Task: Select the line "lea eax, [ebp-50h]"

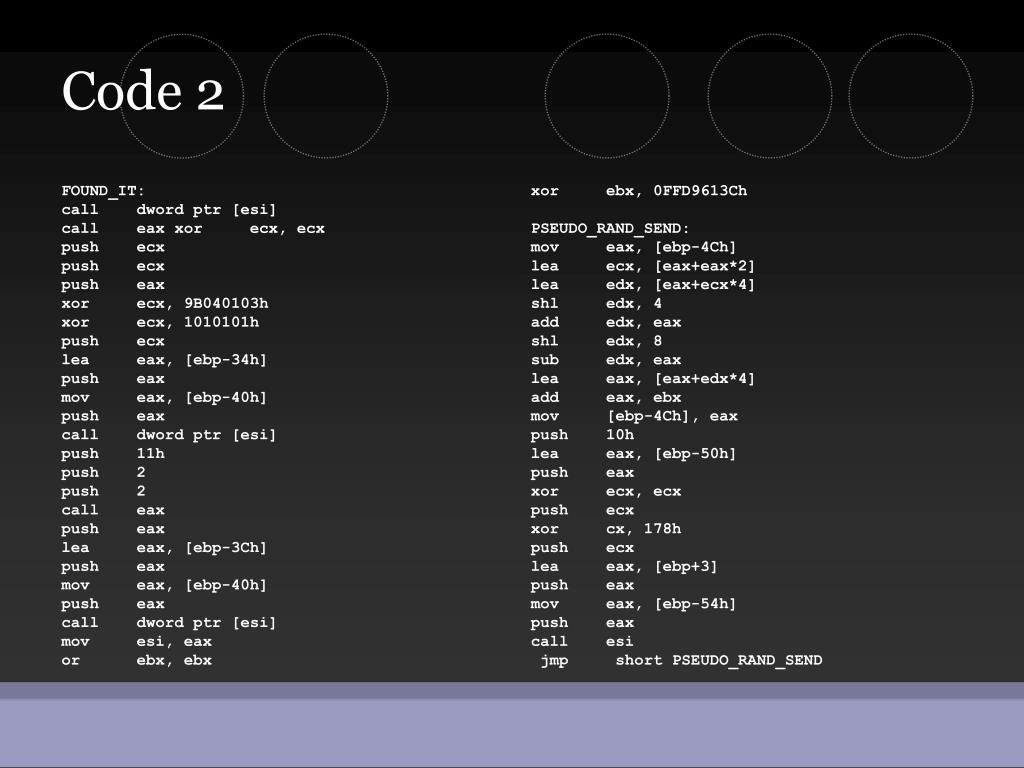Action: tap(633, 454)
